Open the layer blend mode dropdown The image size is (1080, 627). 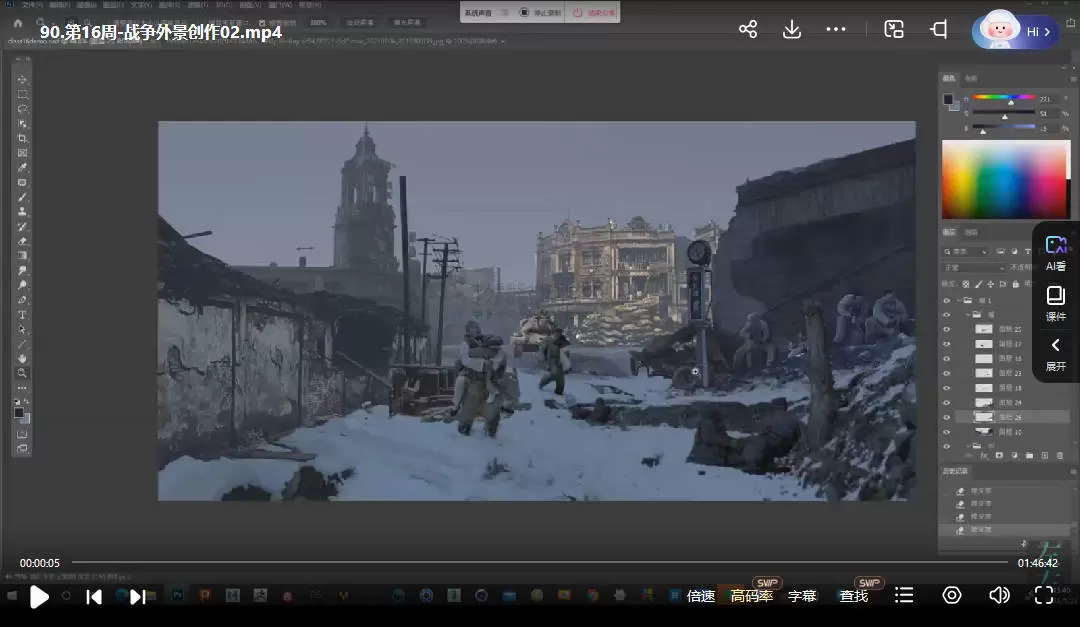(x=974, y=267)
